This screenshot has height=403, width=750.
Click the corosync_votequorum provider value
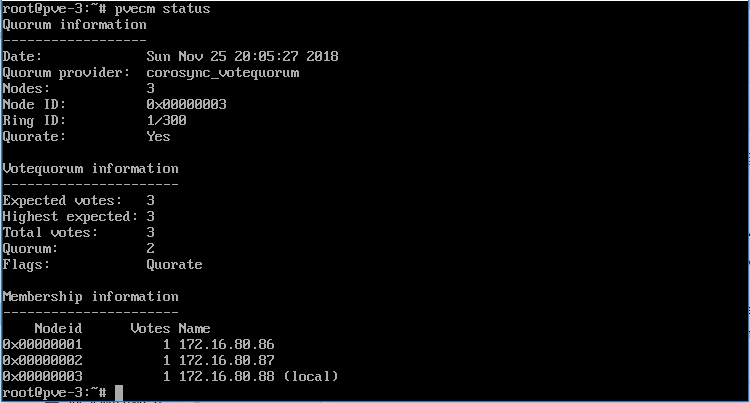tap(223, 73)
